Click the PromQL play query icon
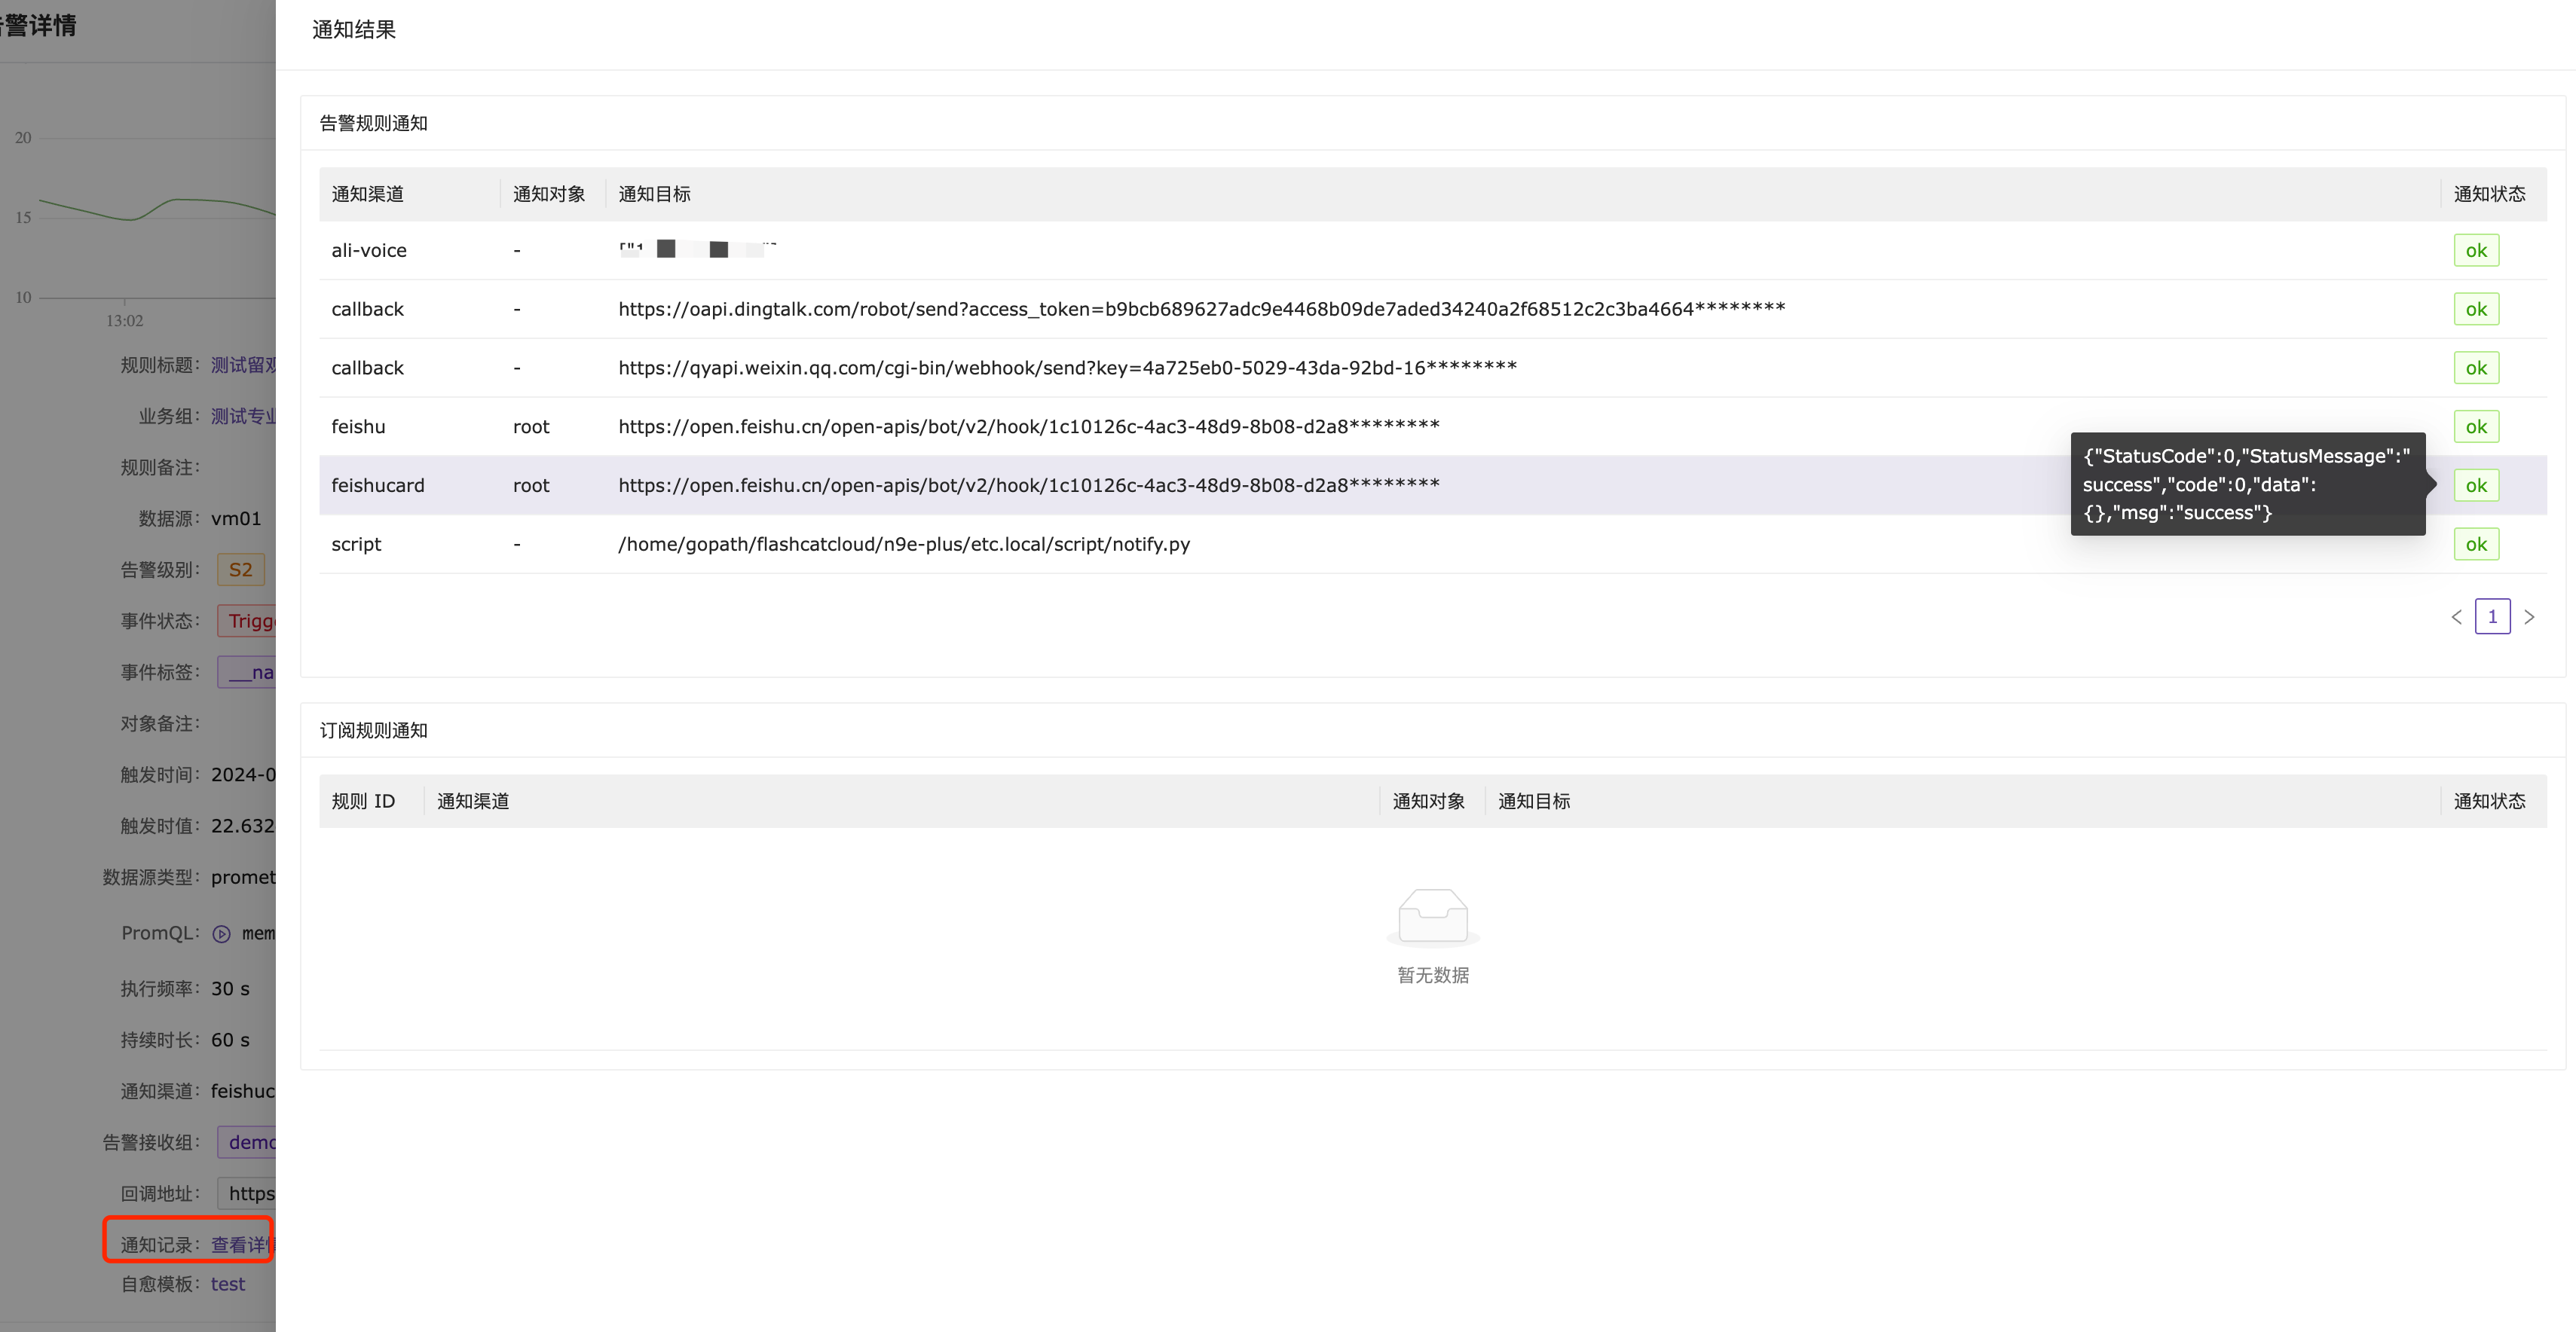 tap(222, 934)
